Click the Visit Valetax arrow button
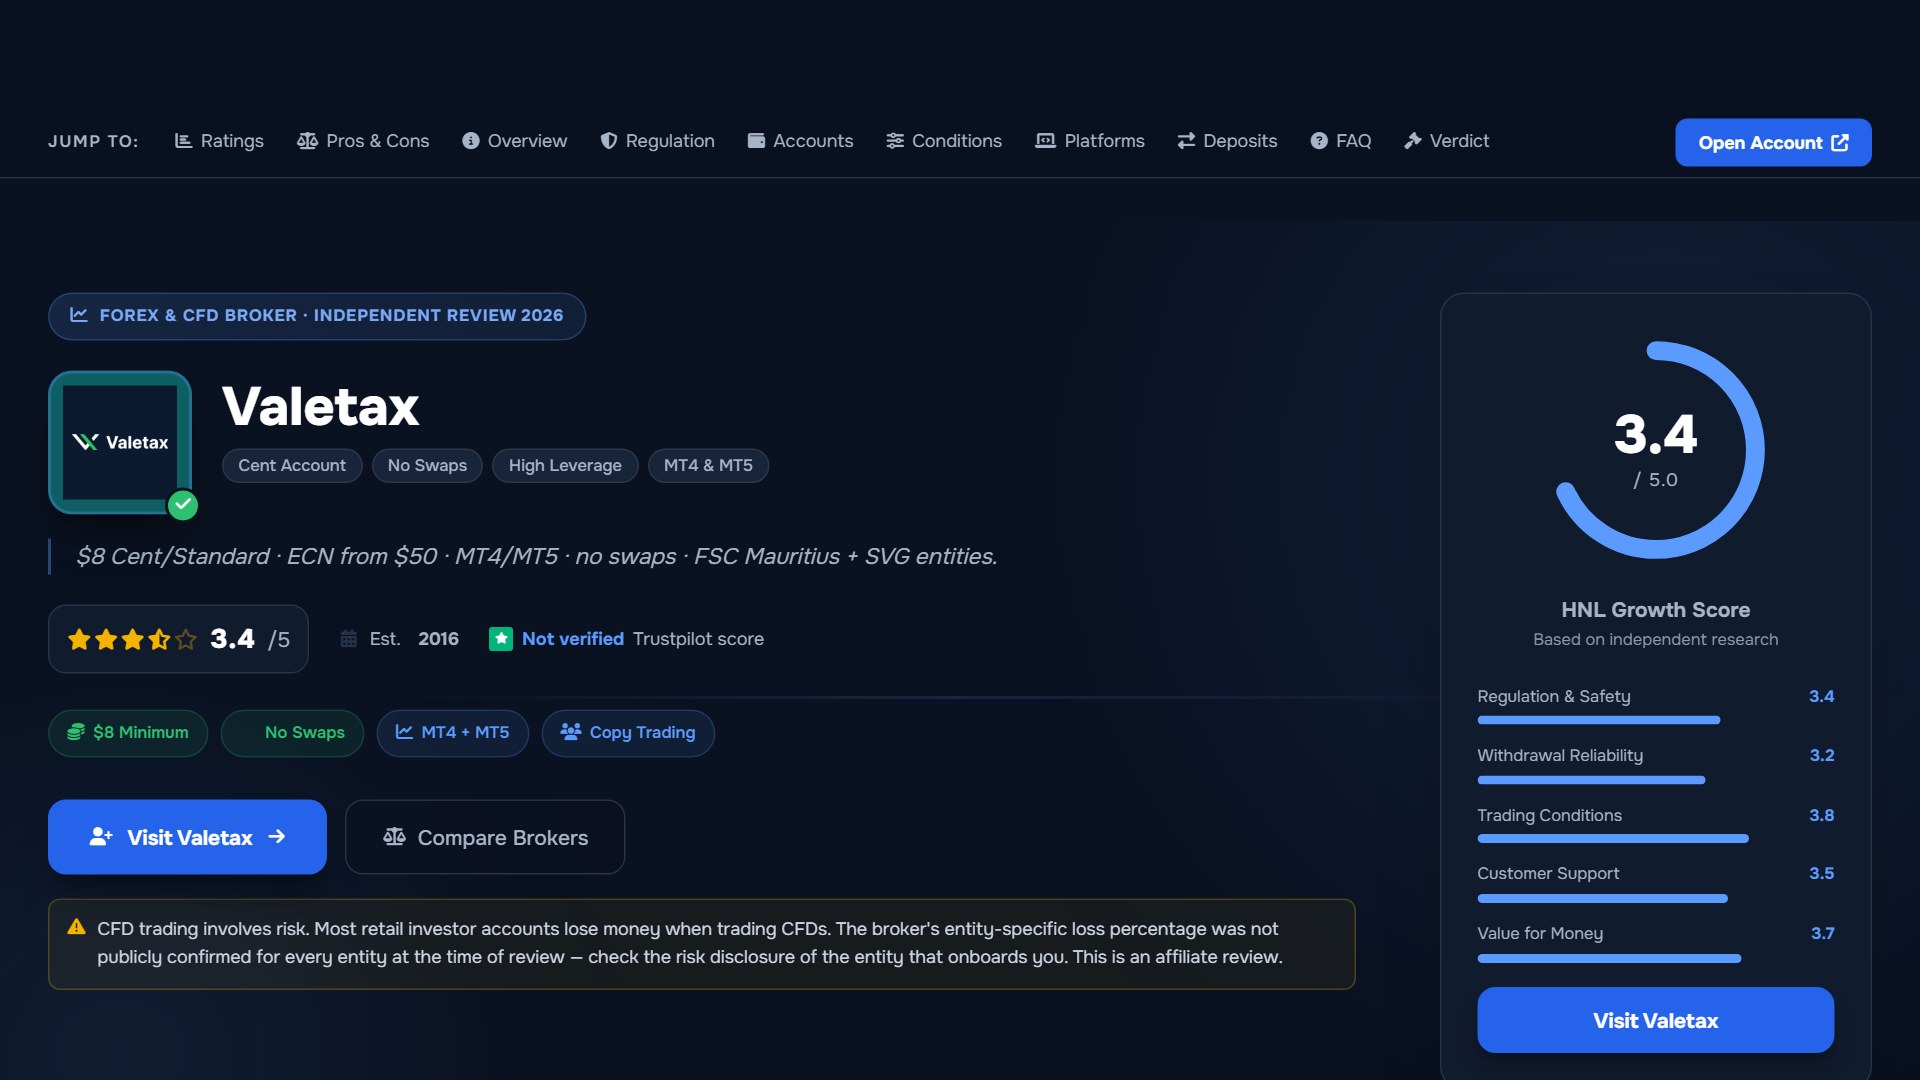Viewport: 1920px width, 1080px height. coord(187,837)
